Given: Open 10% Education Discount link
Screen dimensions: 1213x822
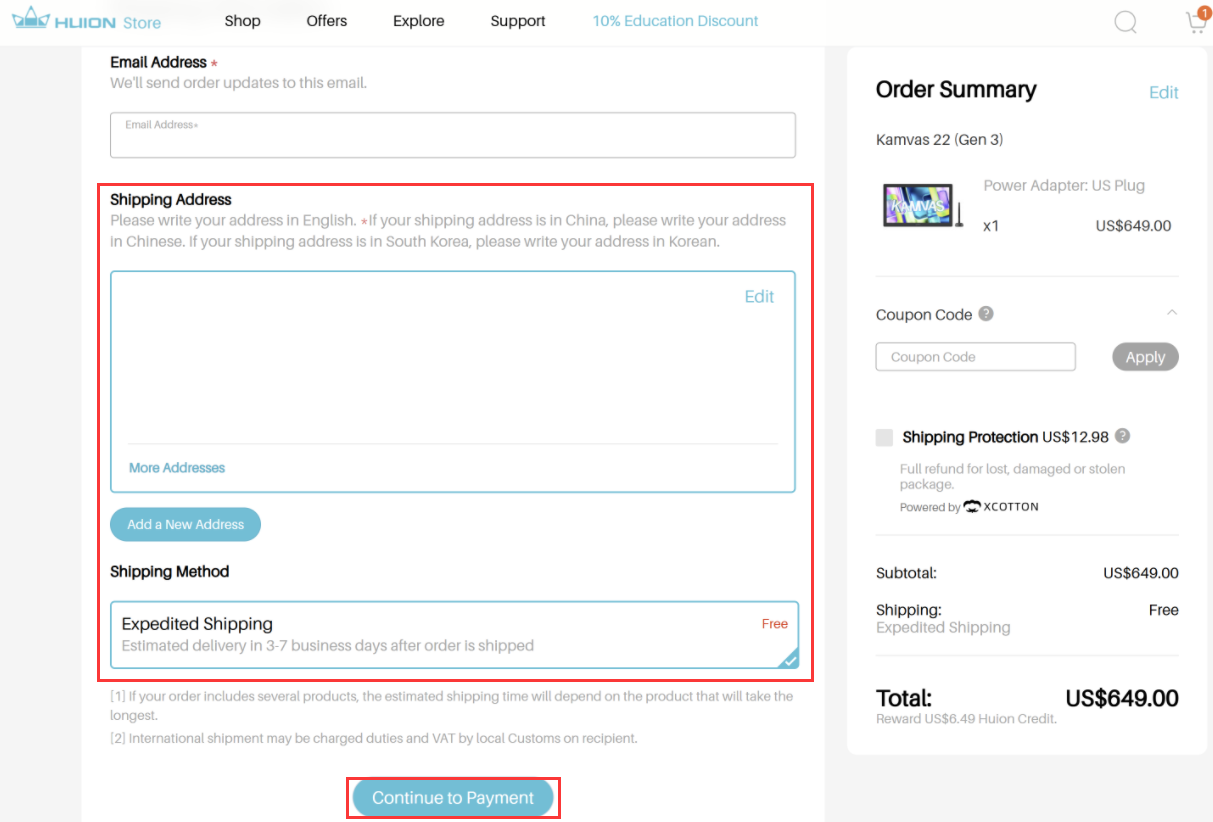Looking at the screenshot, I should [x=675, y=21].
